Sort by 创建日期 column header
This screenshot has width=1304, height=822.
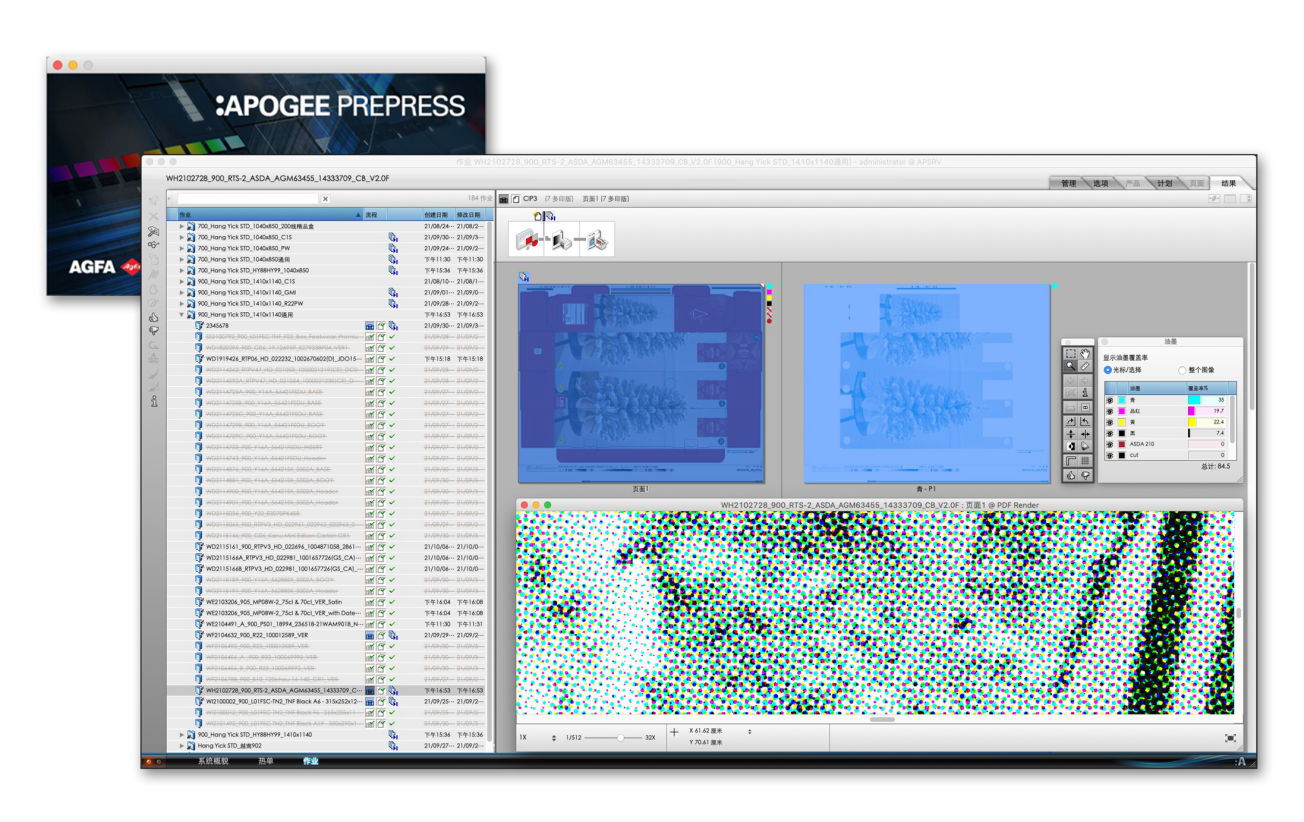point(438,215)
